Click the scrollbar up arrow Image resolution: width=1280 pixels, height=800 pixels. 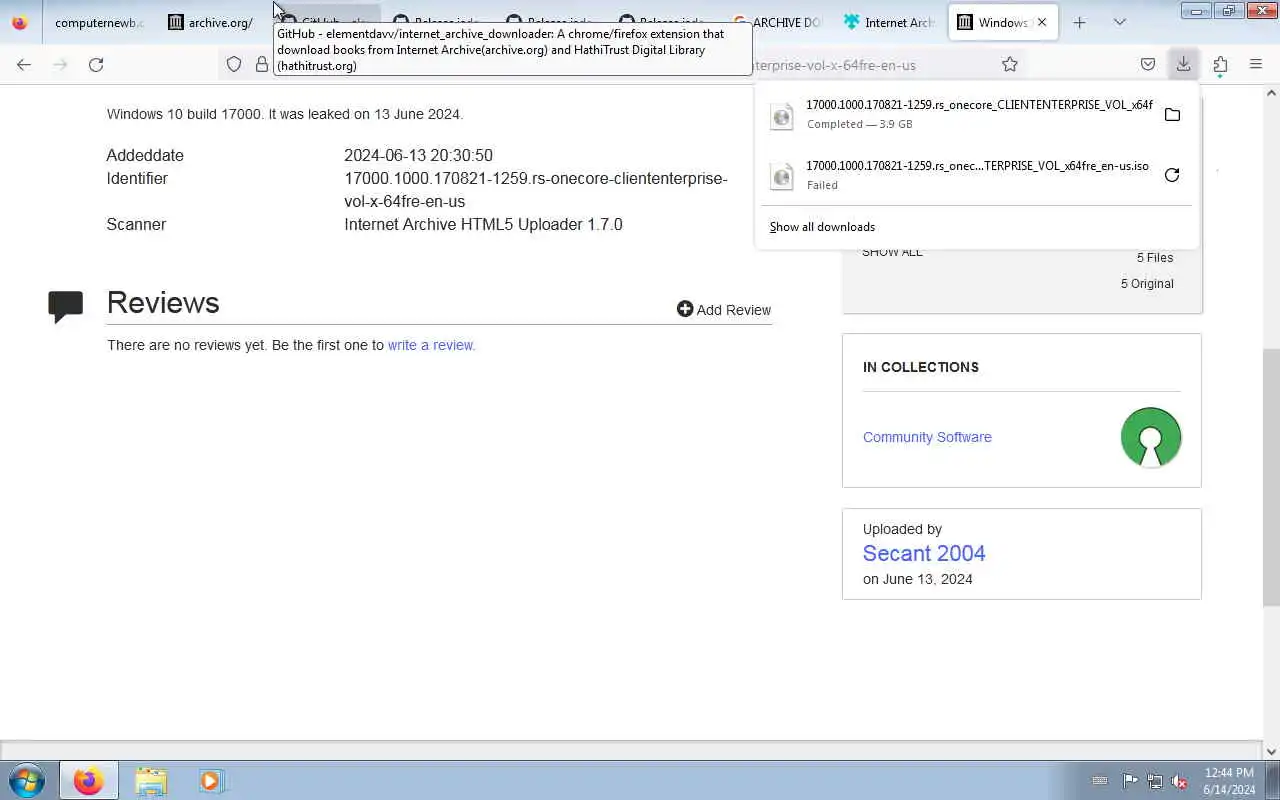click(x=1271, y=93)
